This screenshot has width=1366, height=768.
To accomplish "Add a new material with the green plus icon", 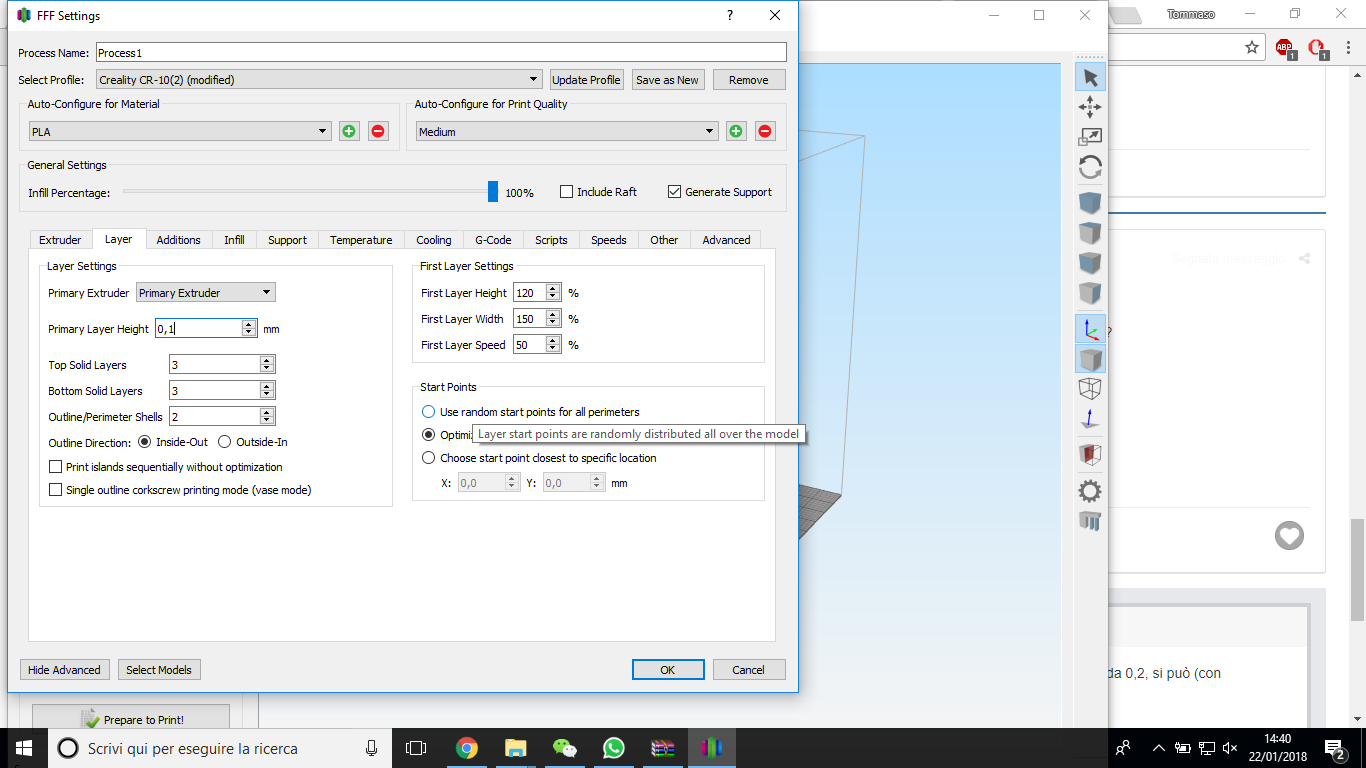I will pyautogui.click(x=349, y=131).
